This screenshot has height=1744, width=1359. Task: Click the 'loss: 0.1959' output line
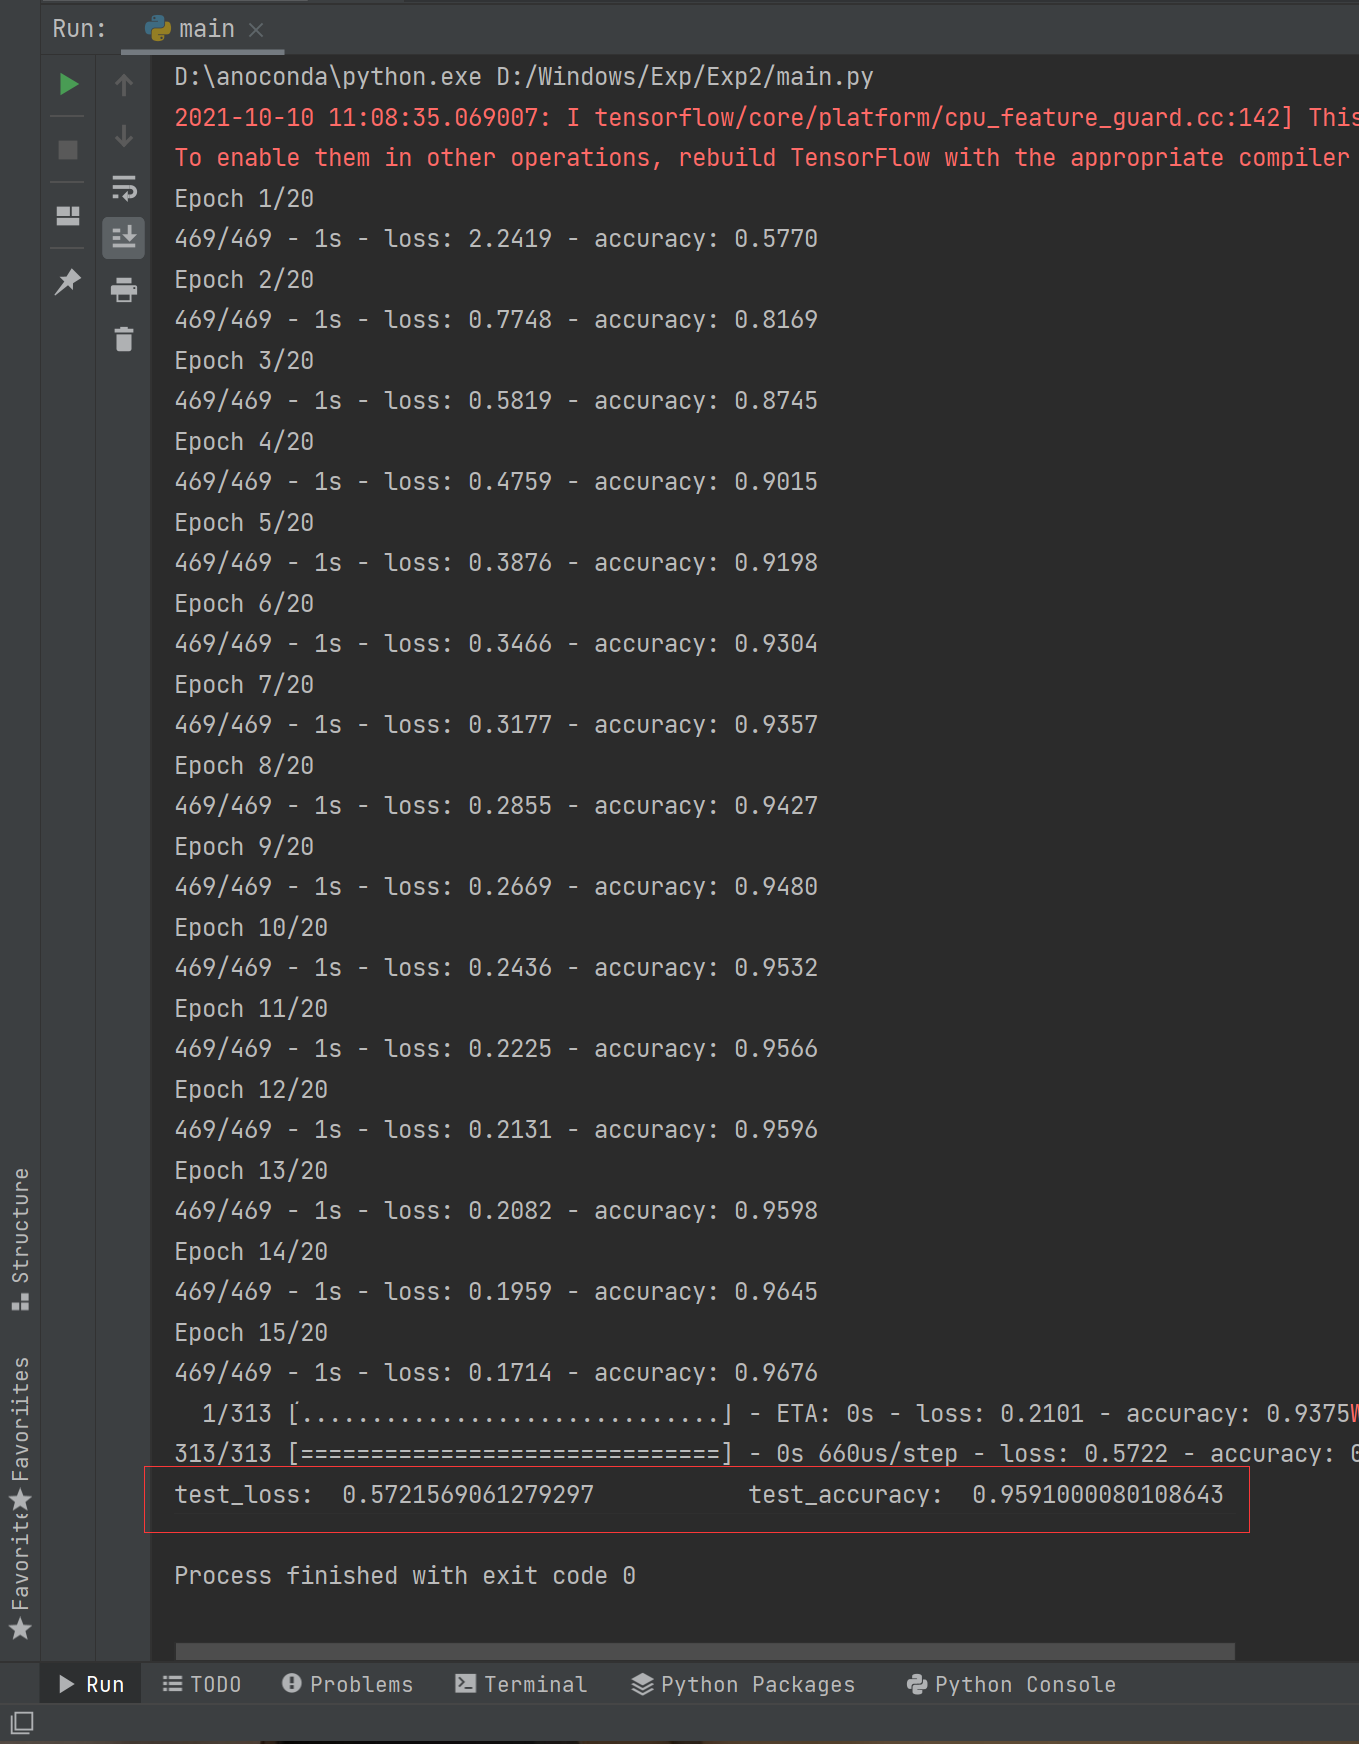tap(496, 1292)
